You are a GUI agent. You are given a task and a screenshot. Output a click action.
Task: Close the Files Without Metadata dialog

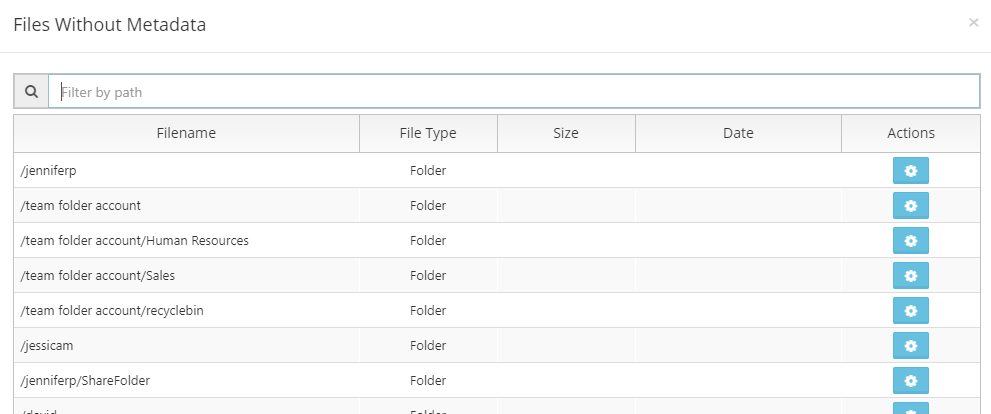pos(973,23)
